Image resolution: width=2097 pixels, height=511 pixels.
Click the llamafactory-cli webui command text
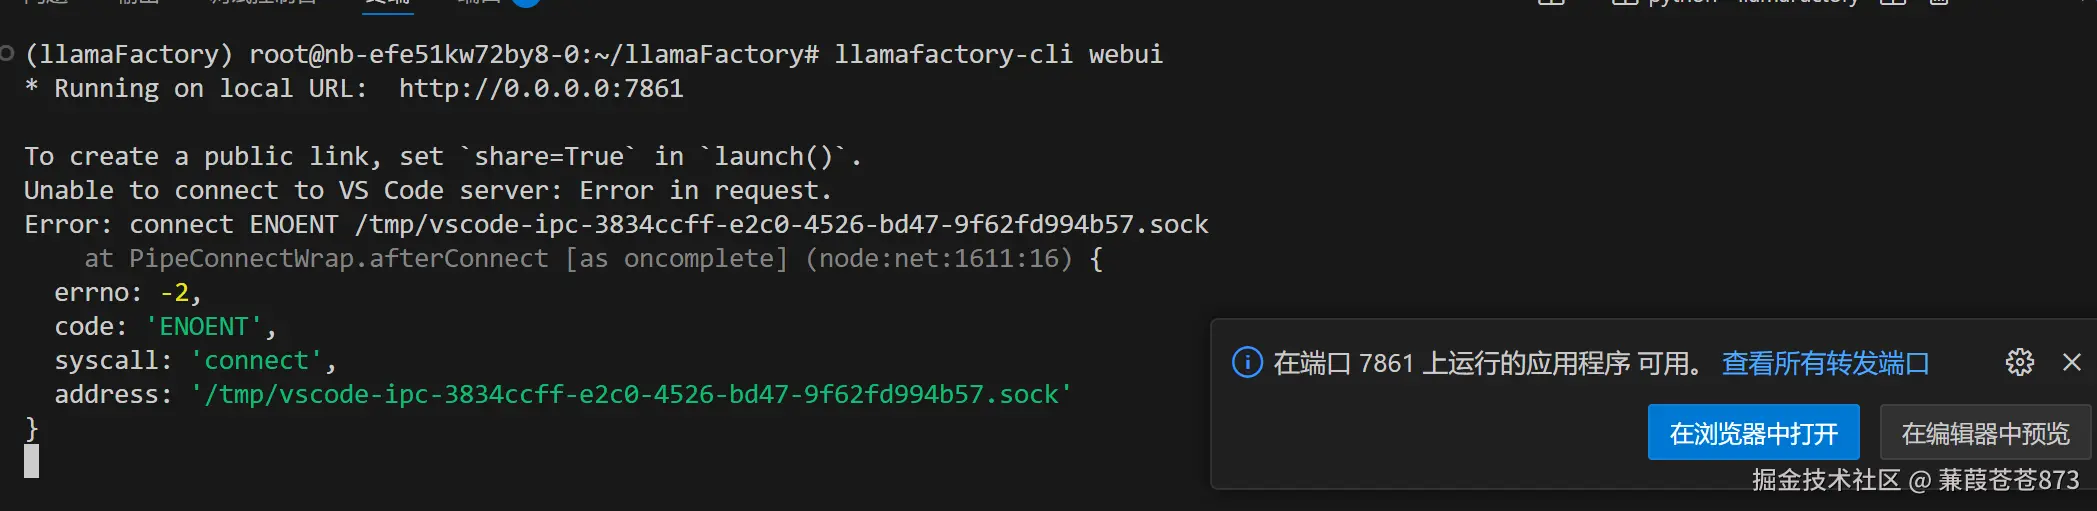click(x=998, y=54)
